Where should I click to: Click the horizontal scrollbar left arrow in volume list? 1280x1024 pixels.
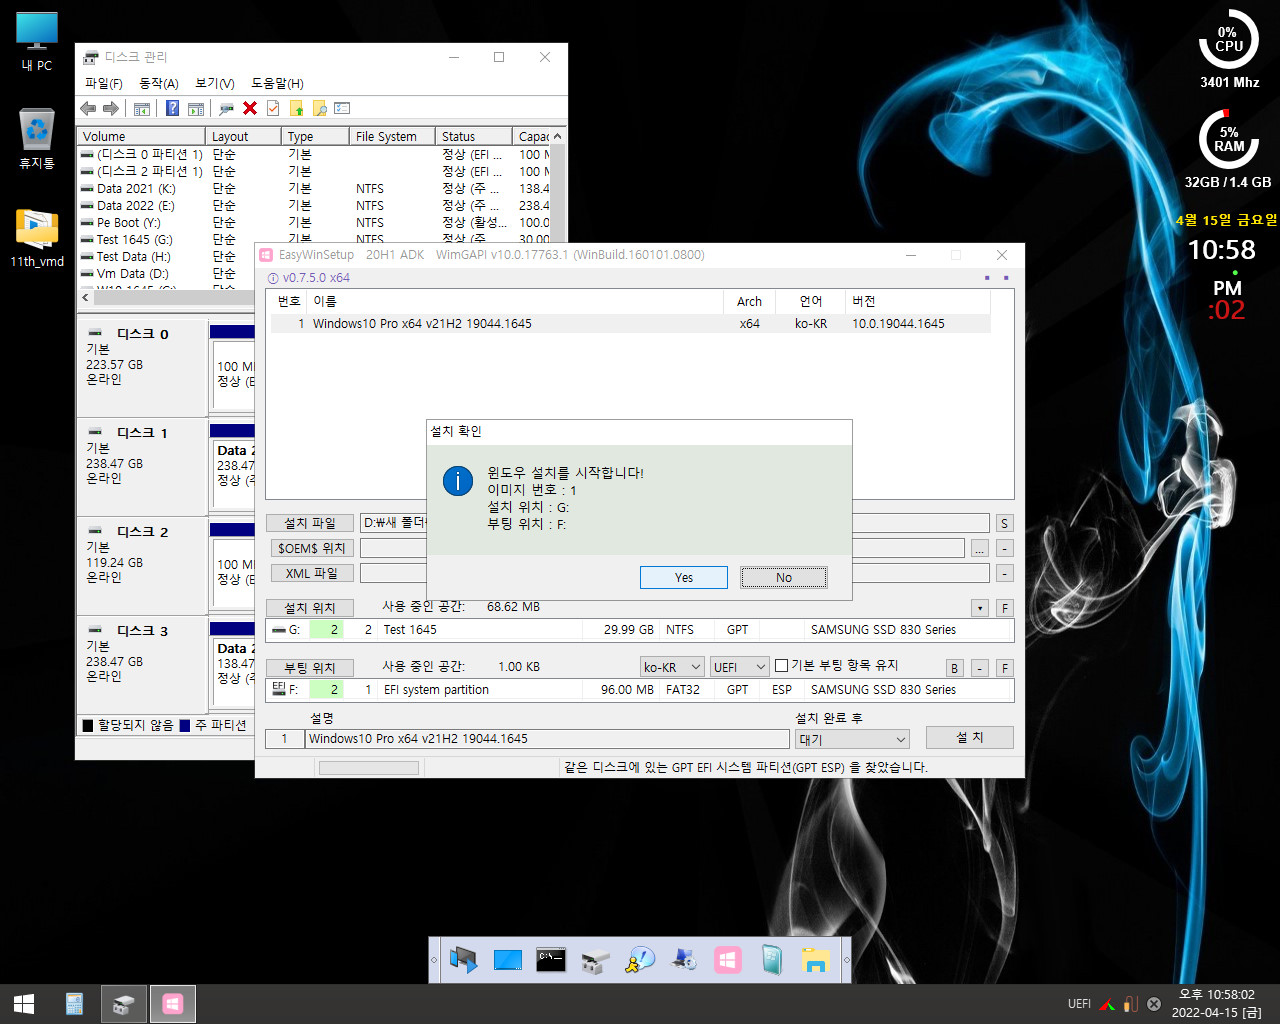85,297
